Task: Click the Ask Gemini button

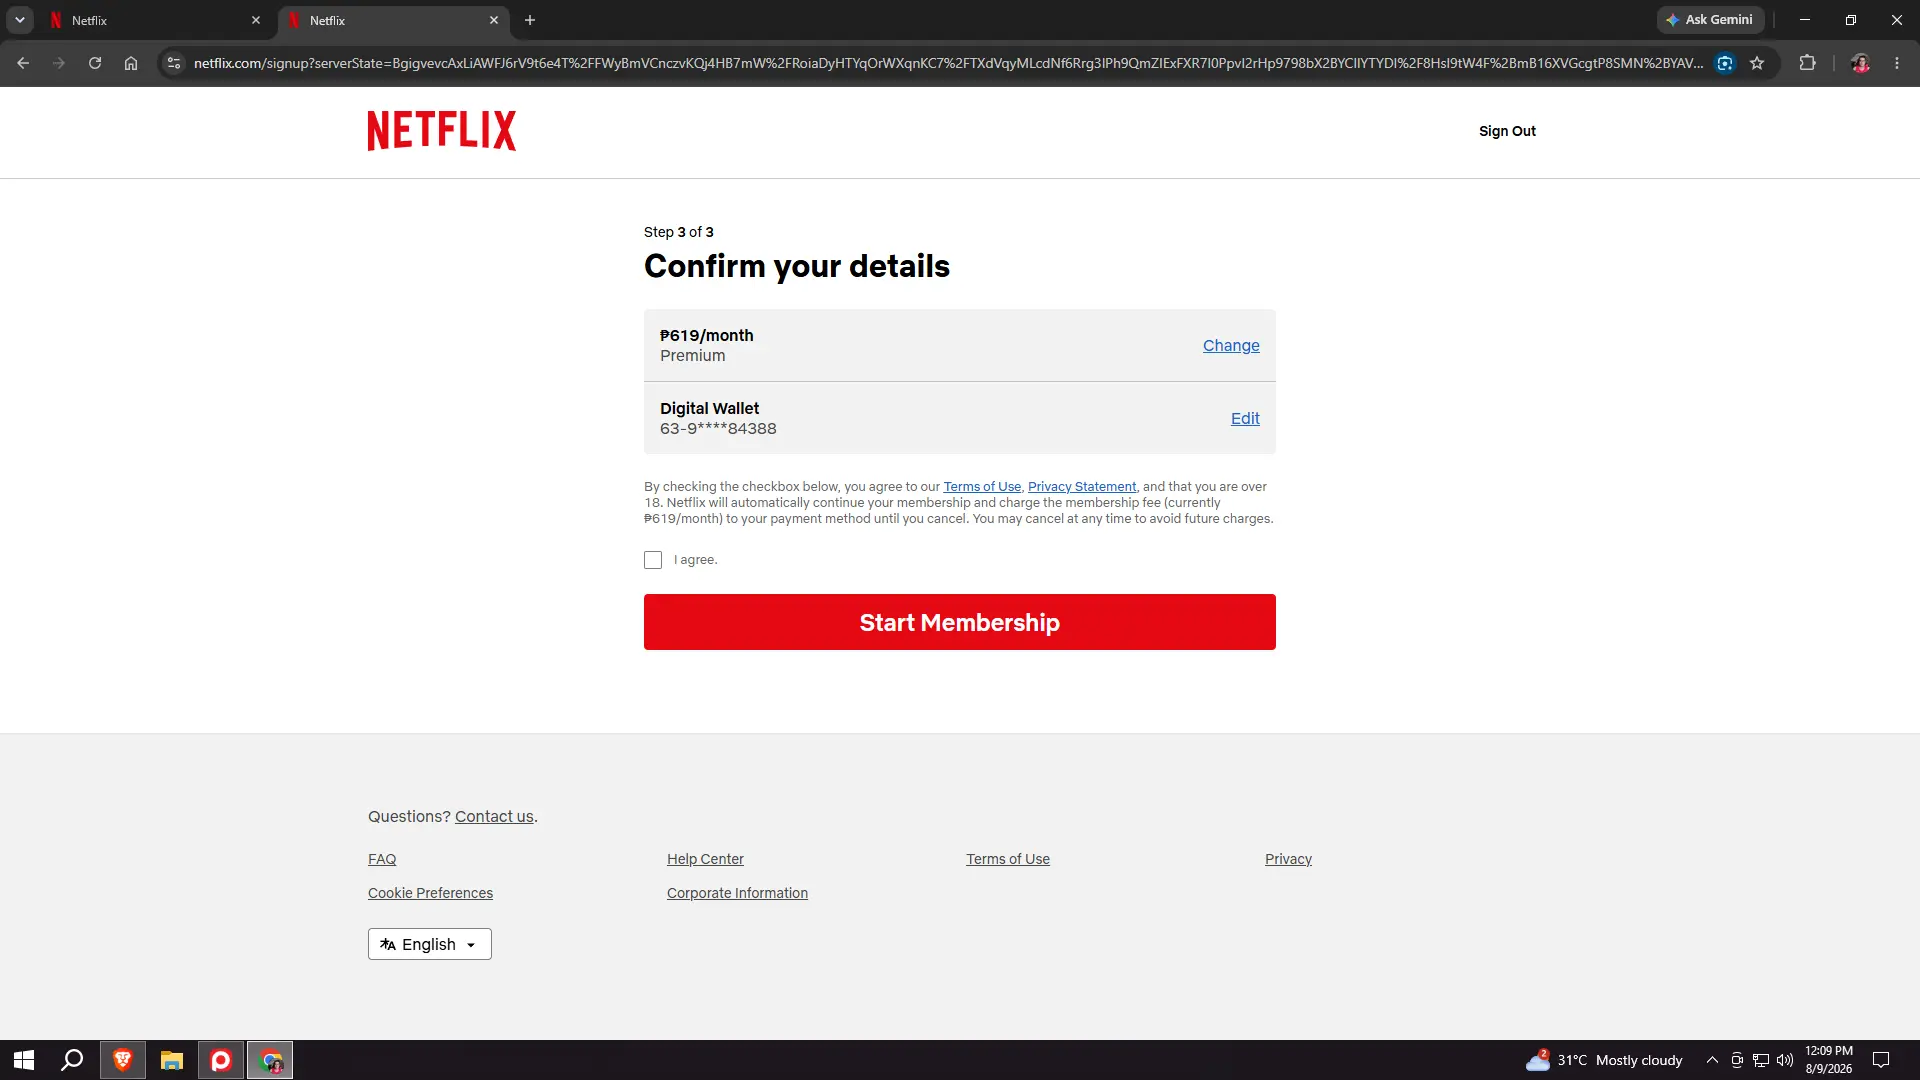Action: [x=1710, y=20]
